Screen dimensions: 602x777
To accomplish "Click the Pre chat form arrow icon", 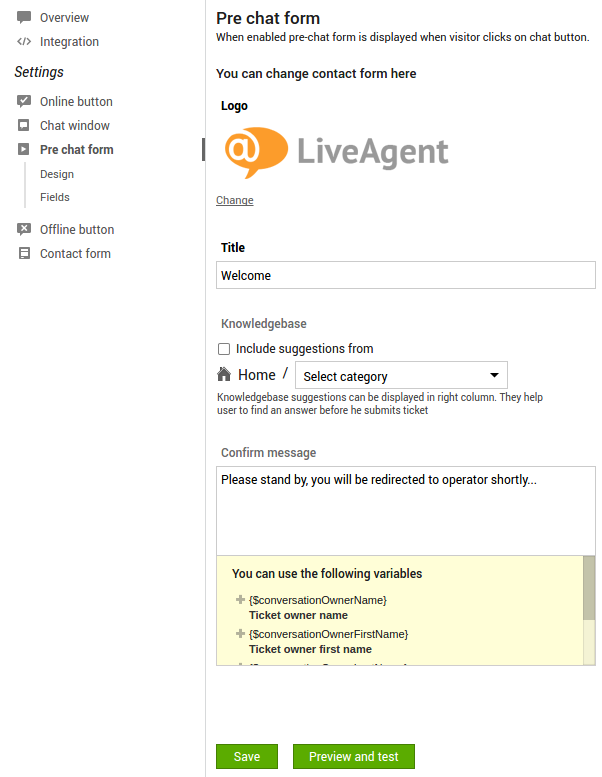I will click(x=24, y=149).
